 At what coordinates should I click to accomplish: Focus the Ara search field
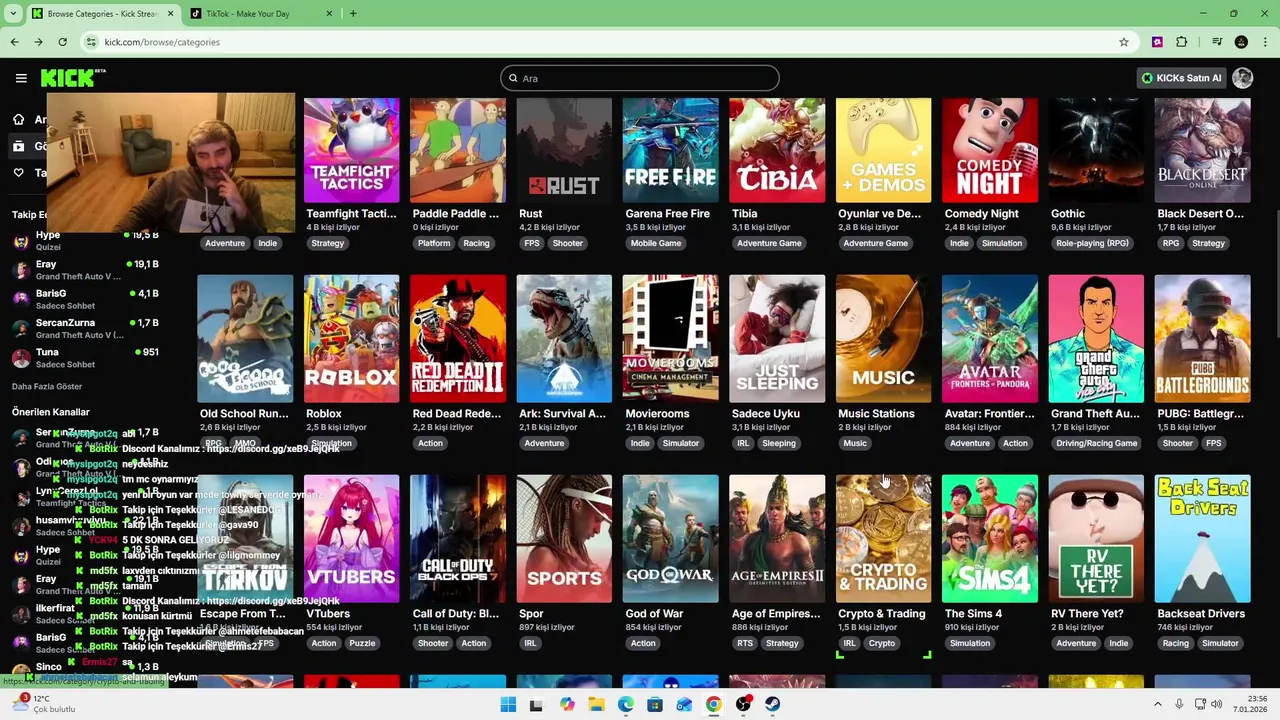click(x=640, y=78)
